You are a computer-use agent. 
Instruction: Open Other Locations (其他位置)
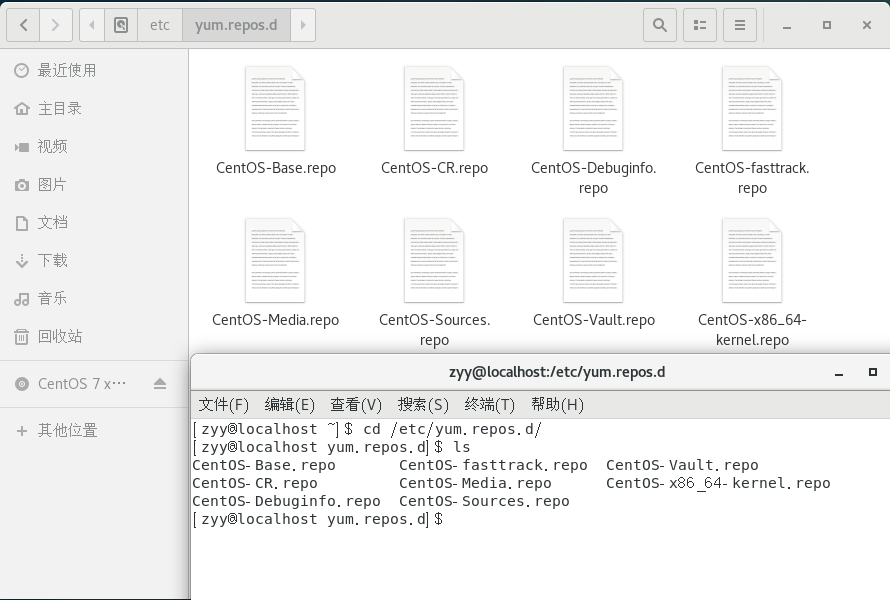[x=94, y=430]
